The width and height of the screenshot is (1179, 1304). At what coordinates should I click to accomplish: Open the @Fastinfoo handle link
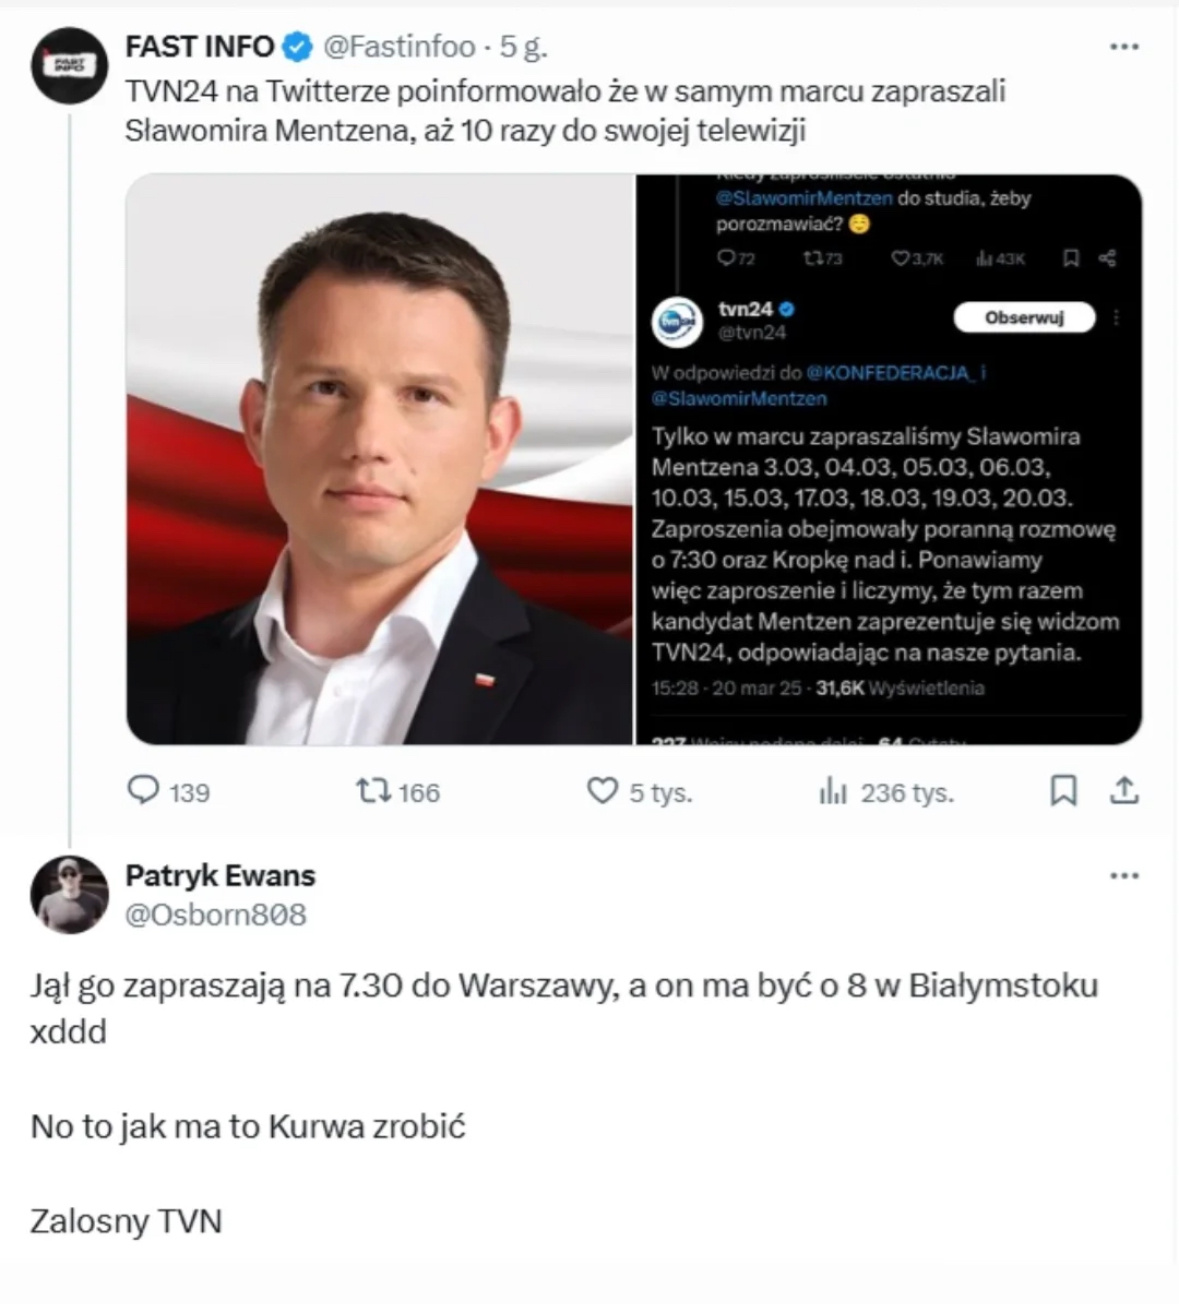(399, 46)
